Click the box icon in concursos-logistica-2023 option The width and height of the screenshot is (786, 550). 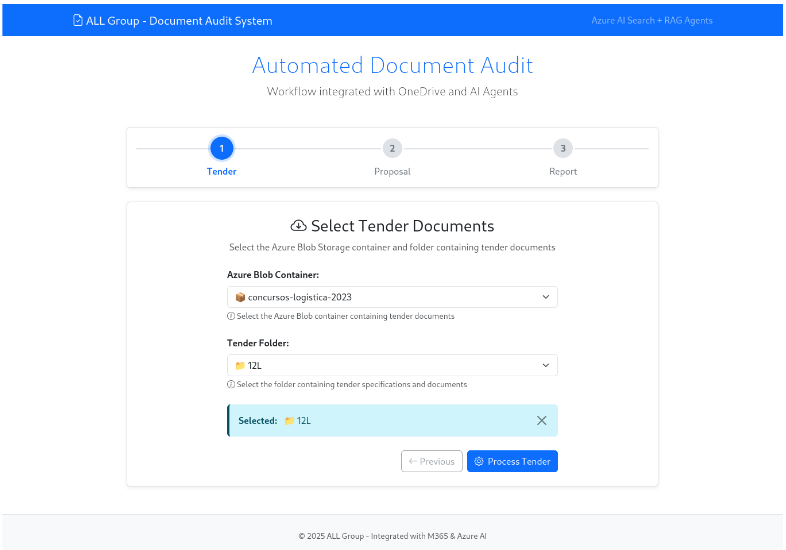pos(240,297)
